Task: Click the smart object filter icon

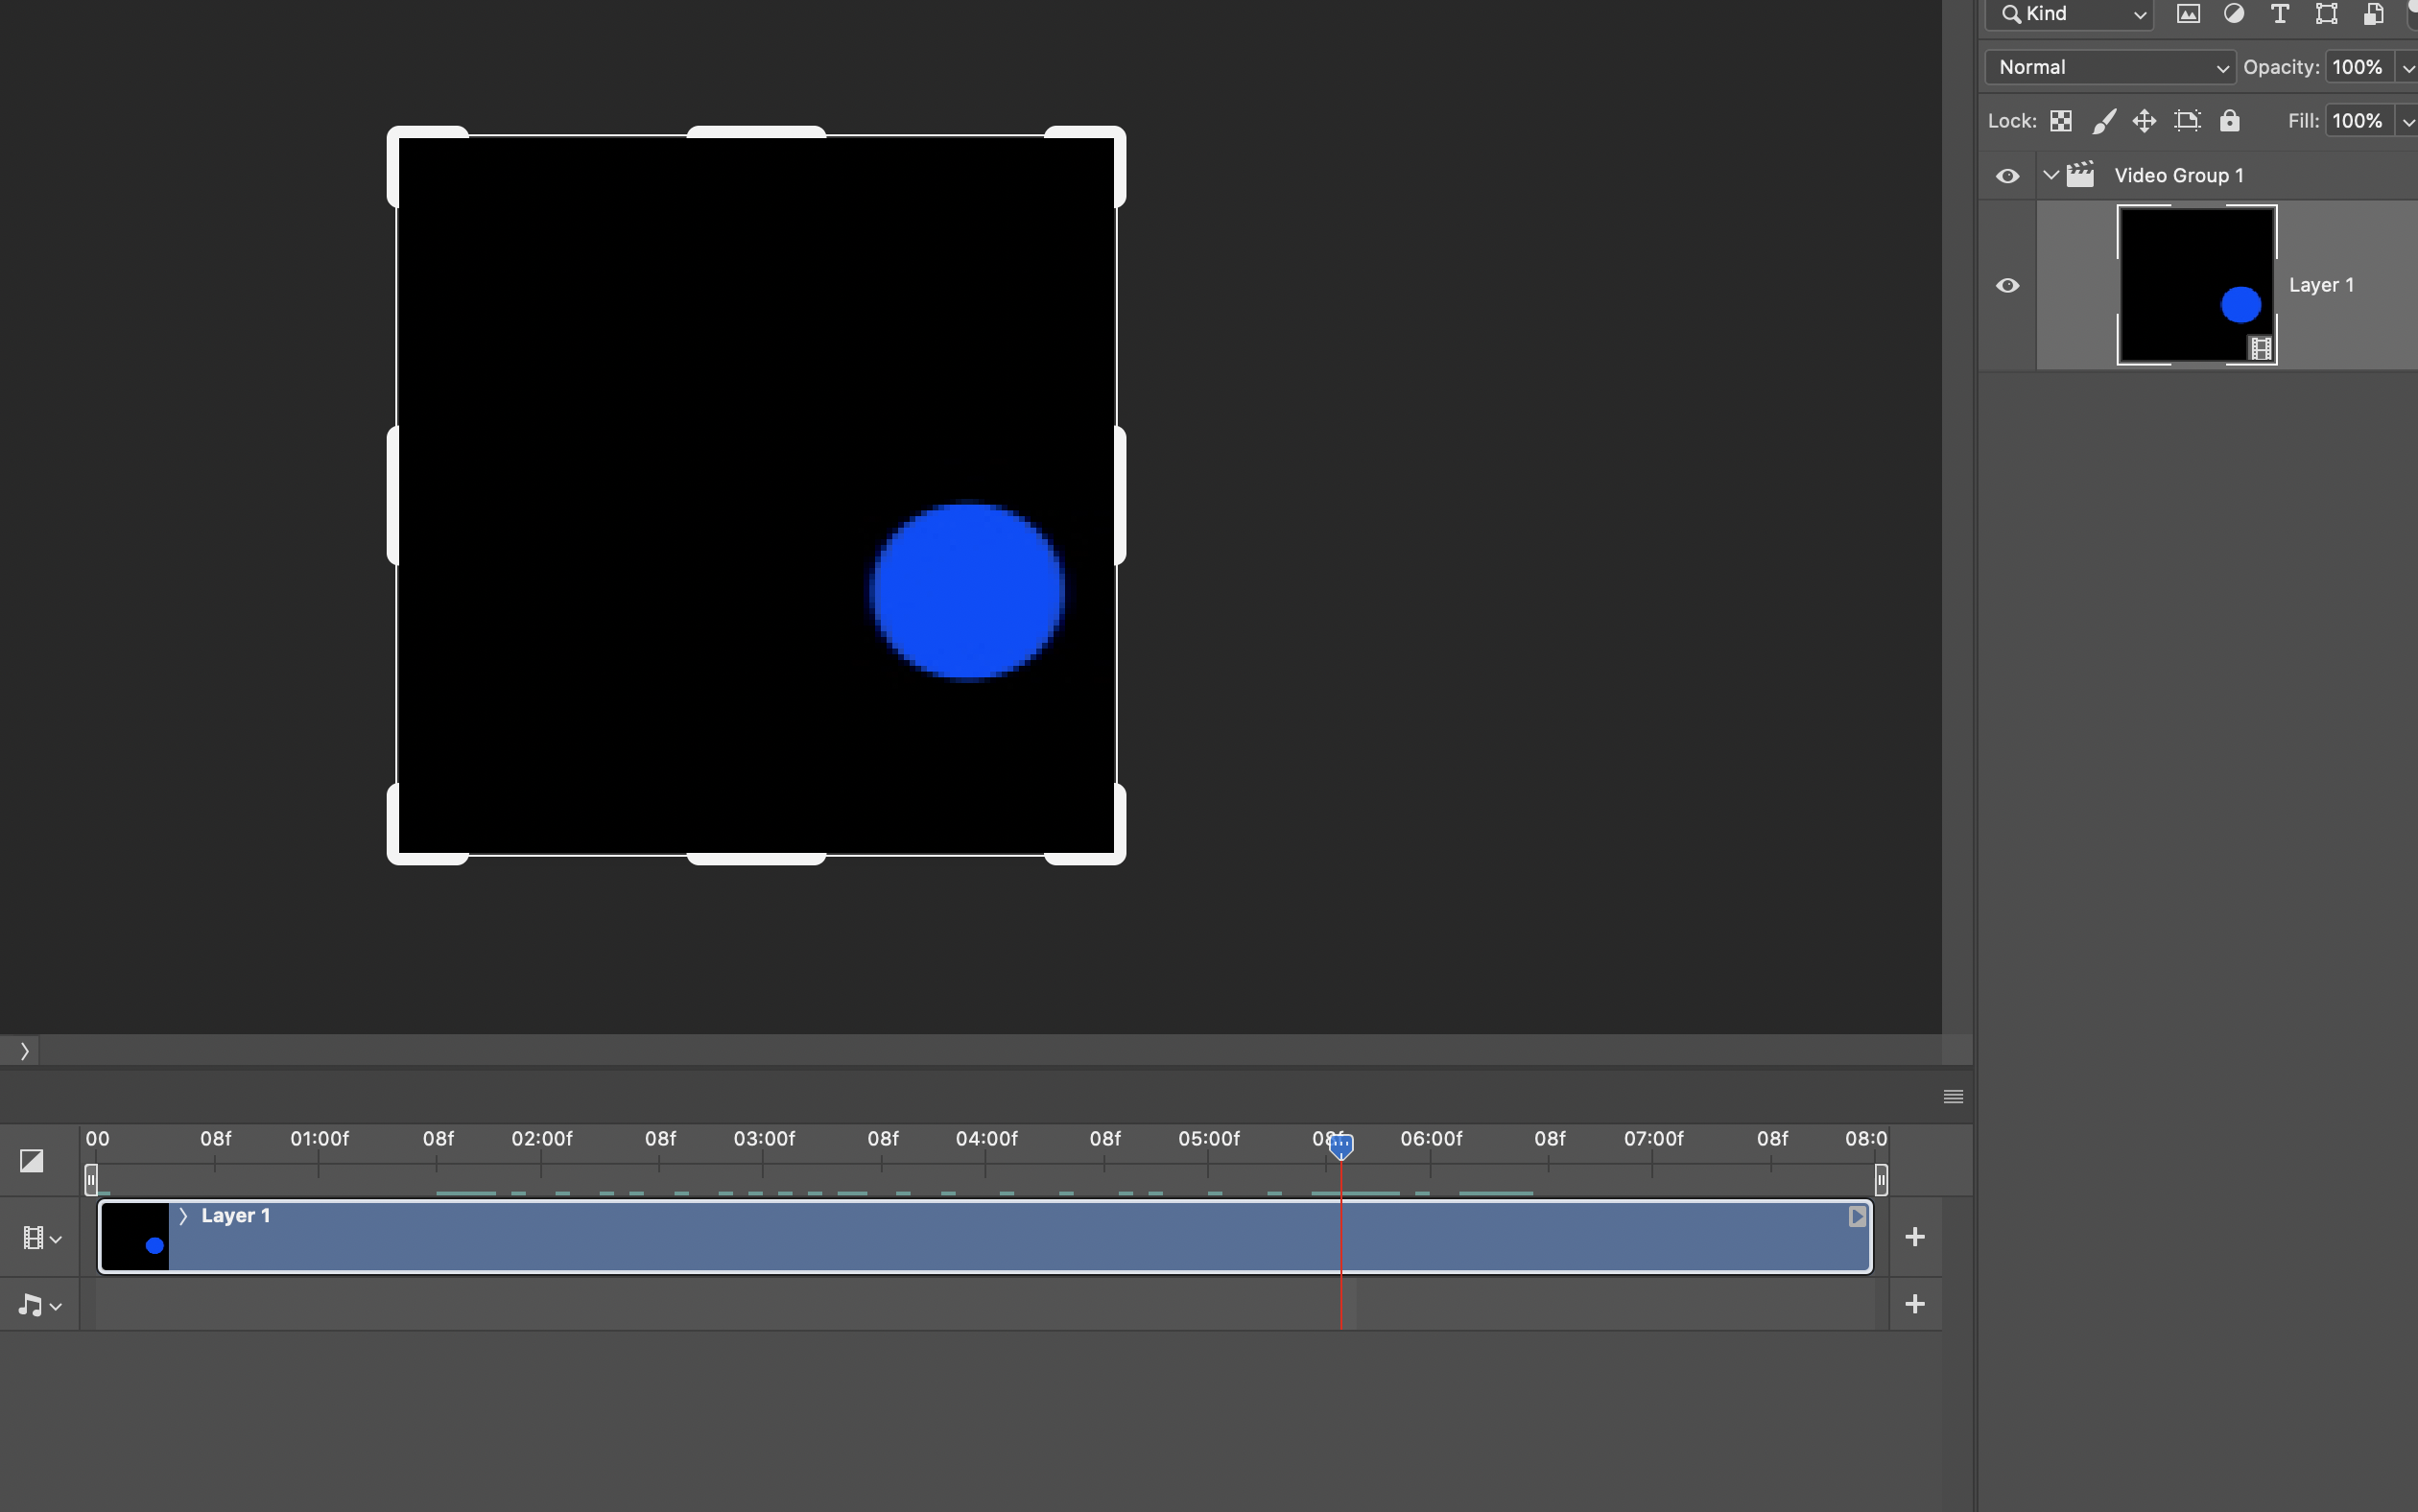Action: click(2373, 14)
